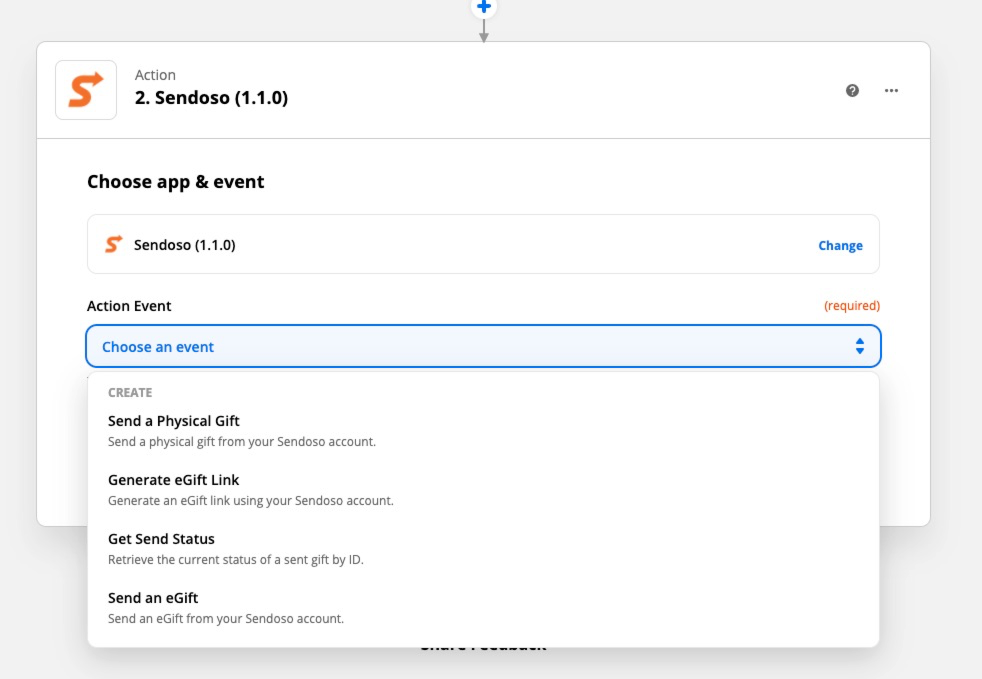This screenshot has height=679, width=982.
Task: Click the Change link to switch apps
Action: tap(840, 245)
